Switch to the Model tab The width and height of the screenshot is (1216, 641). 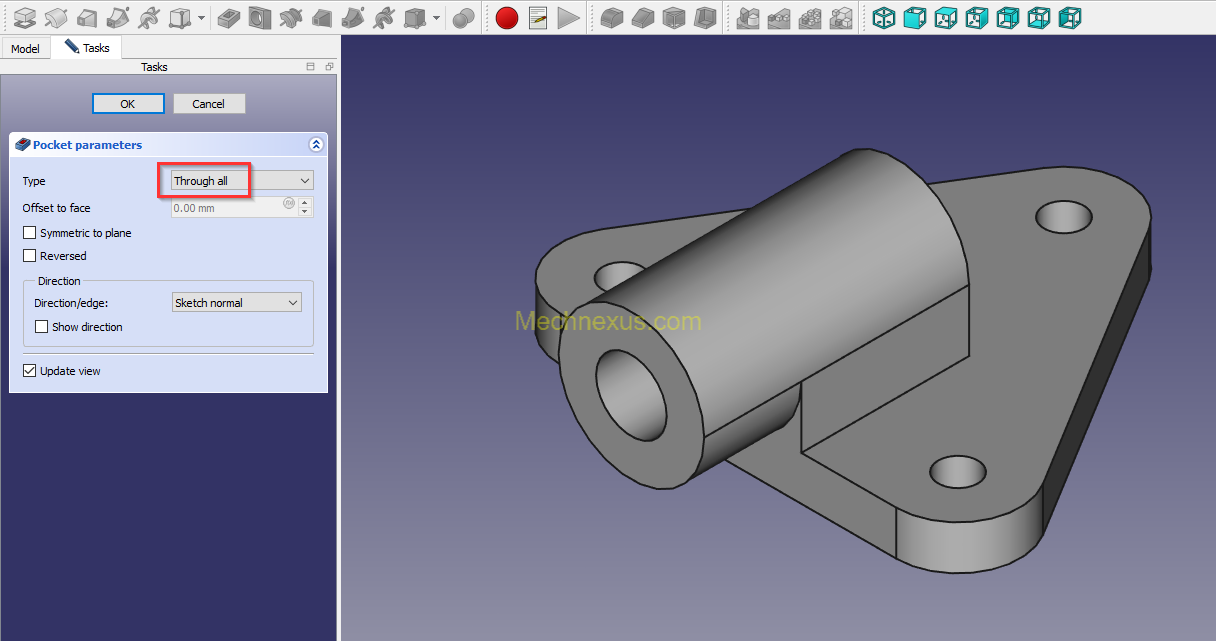(25, 48)
